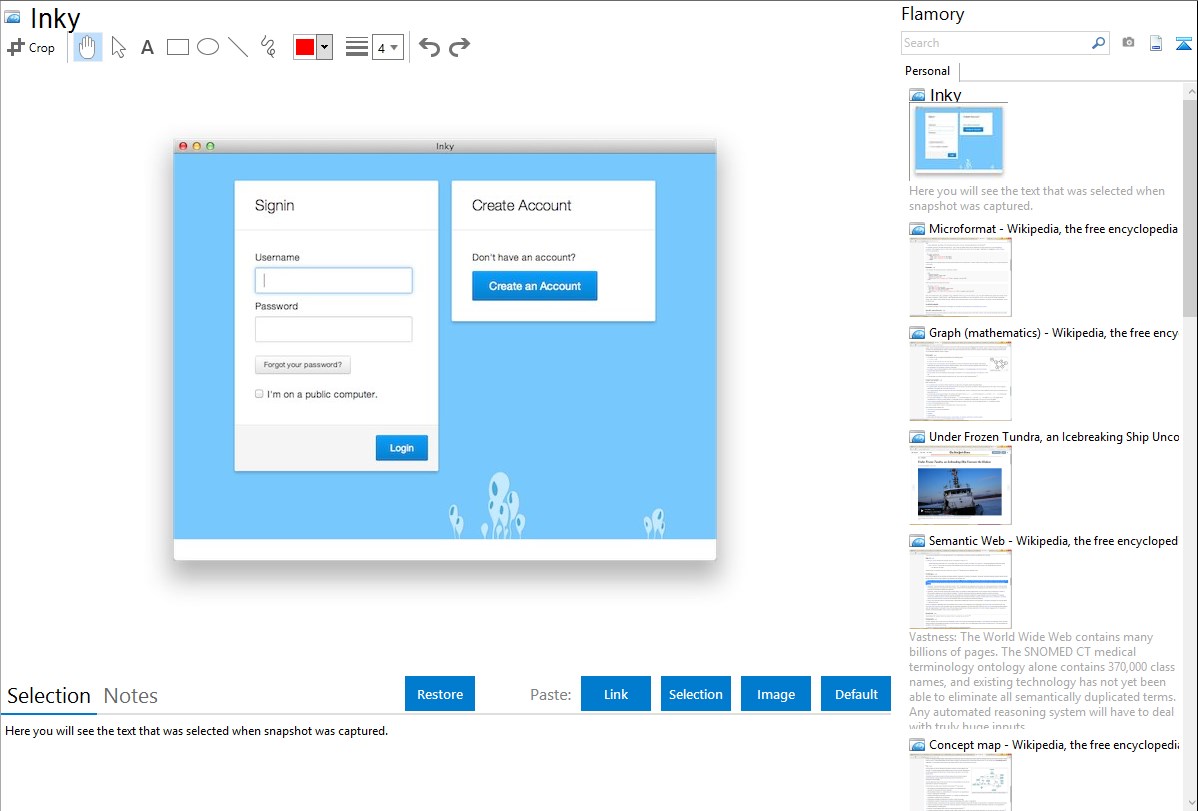The height and width of the screenshot is (811, 1198).
Task: Click the Restore button
Action: click(x=440, y=694)
